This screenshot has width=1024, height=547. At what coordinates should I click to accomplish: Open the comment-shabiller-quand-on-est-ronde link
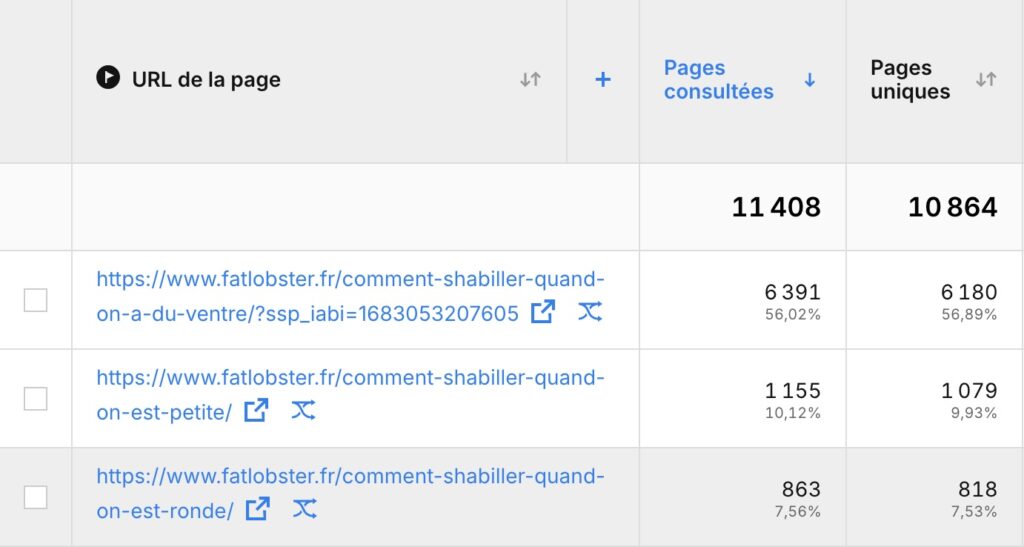click(x=350, y=493)
